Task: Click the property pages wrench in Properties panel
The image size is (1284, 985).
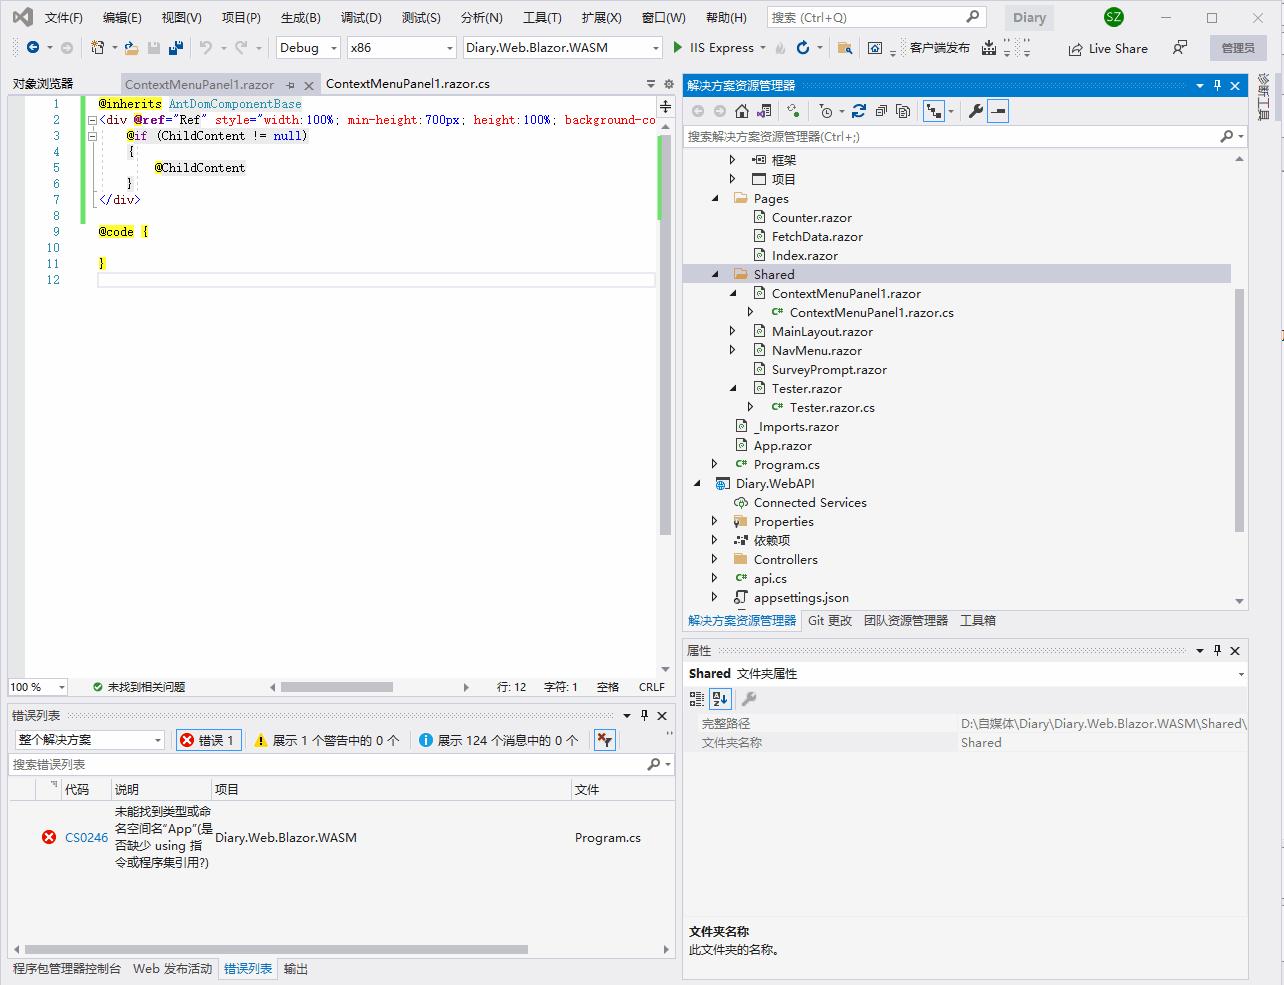Action: [749, 699]
